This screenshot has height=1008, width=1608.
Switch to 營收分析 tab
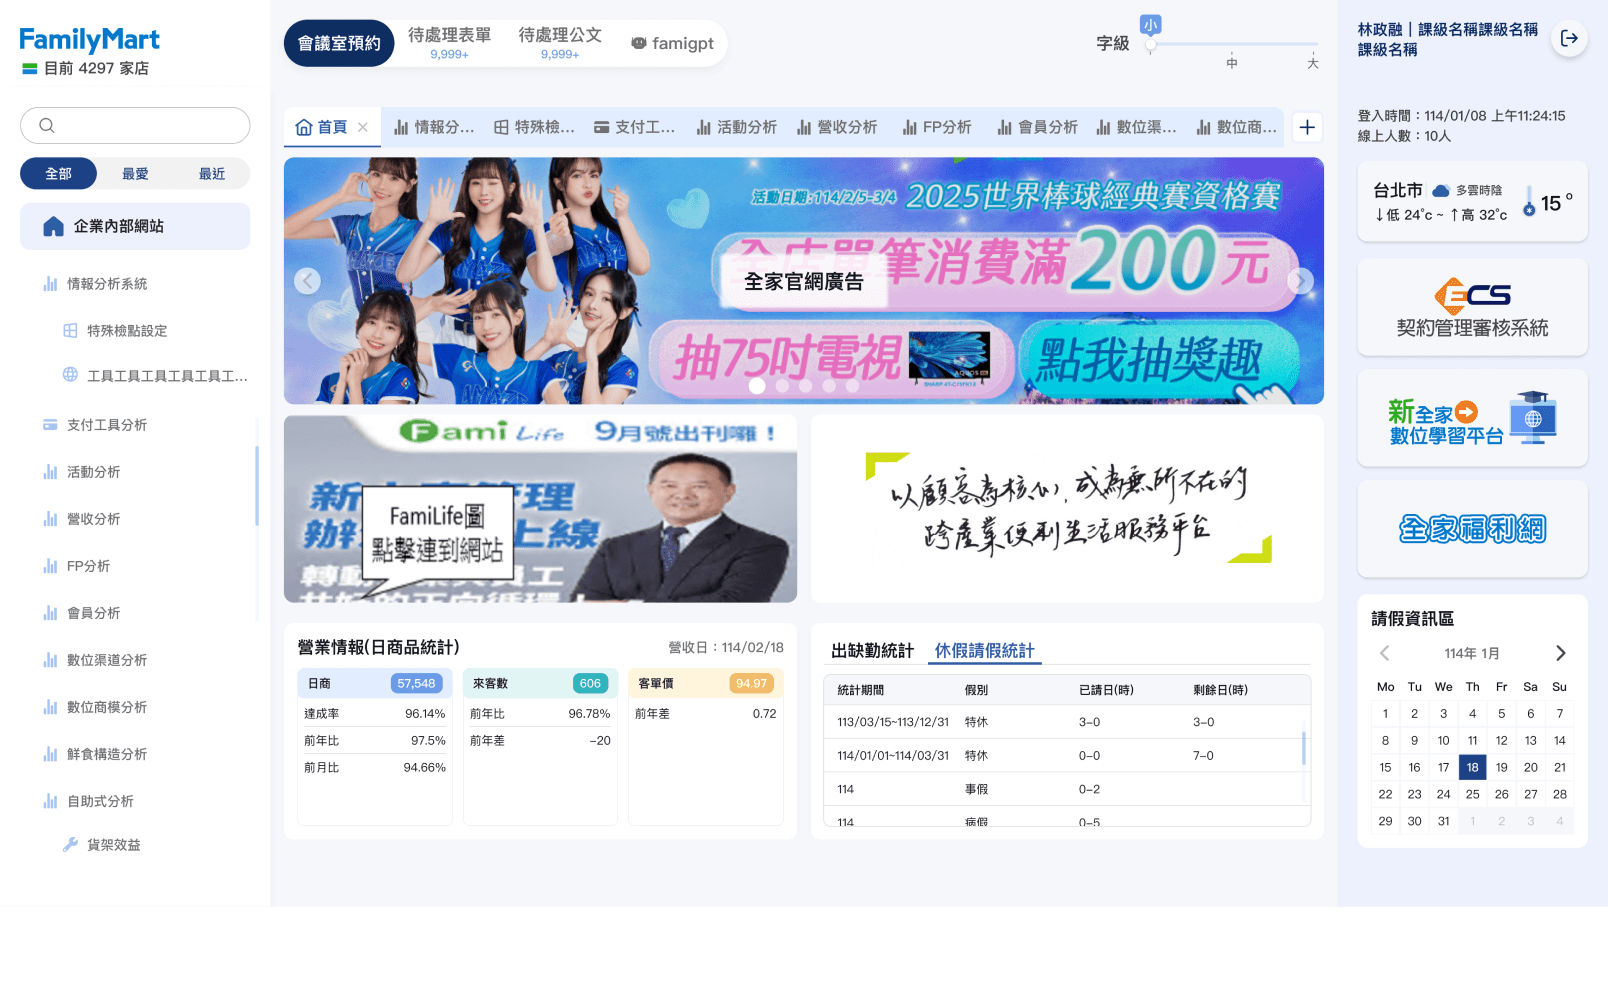[x=837, y=127]
